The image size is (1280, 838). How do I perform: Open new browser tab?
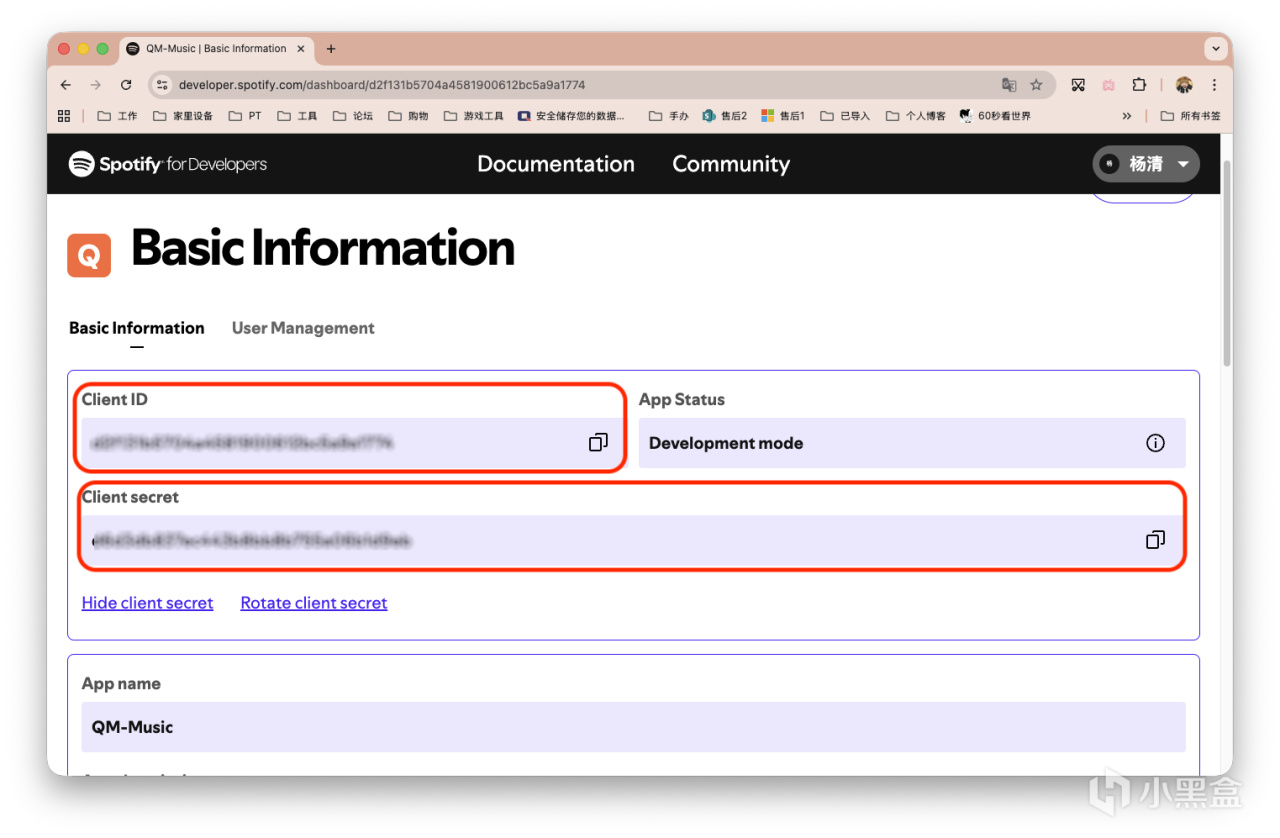point(331,49)
